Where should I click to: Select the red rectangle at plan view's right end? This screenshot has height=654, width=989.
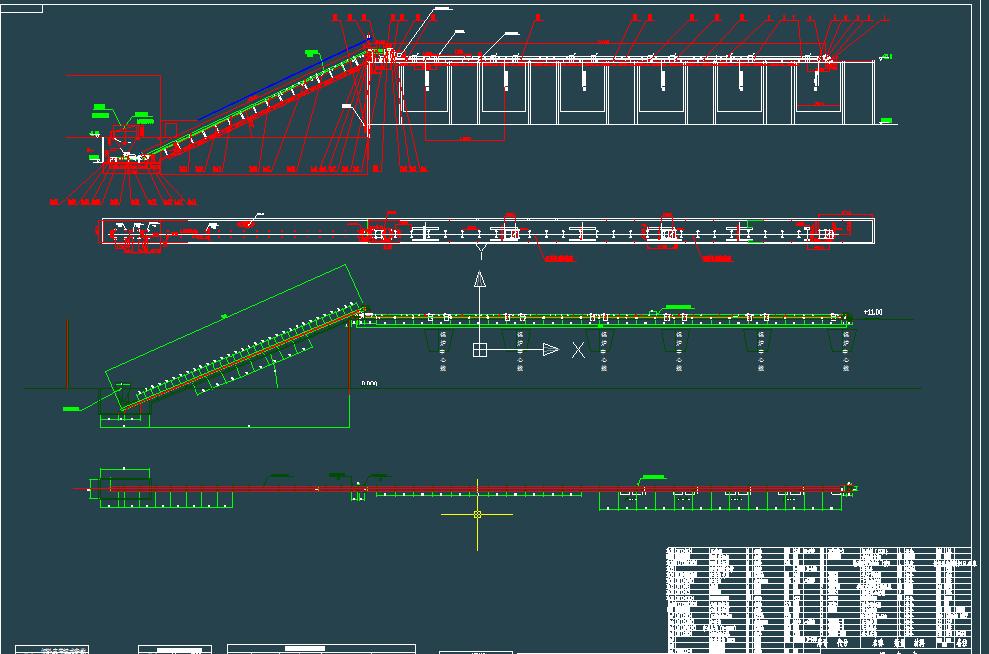(x=846, y=215)
